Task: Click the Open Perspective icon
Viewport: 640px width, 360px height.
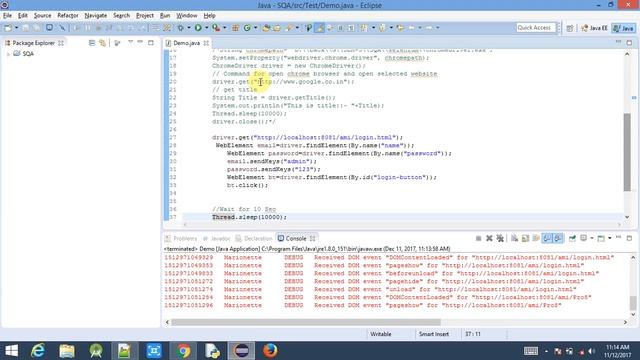Action: coord(570,28)
